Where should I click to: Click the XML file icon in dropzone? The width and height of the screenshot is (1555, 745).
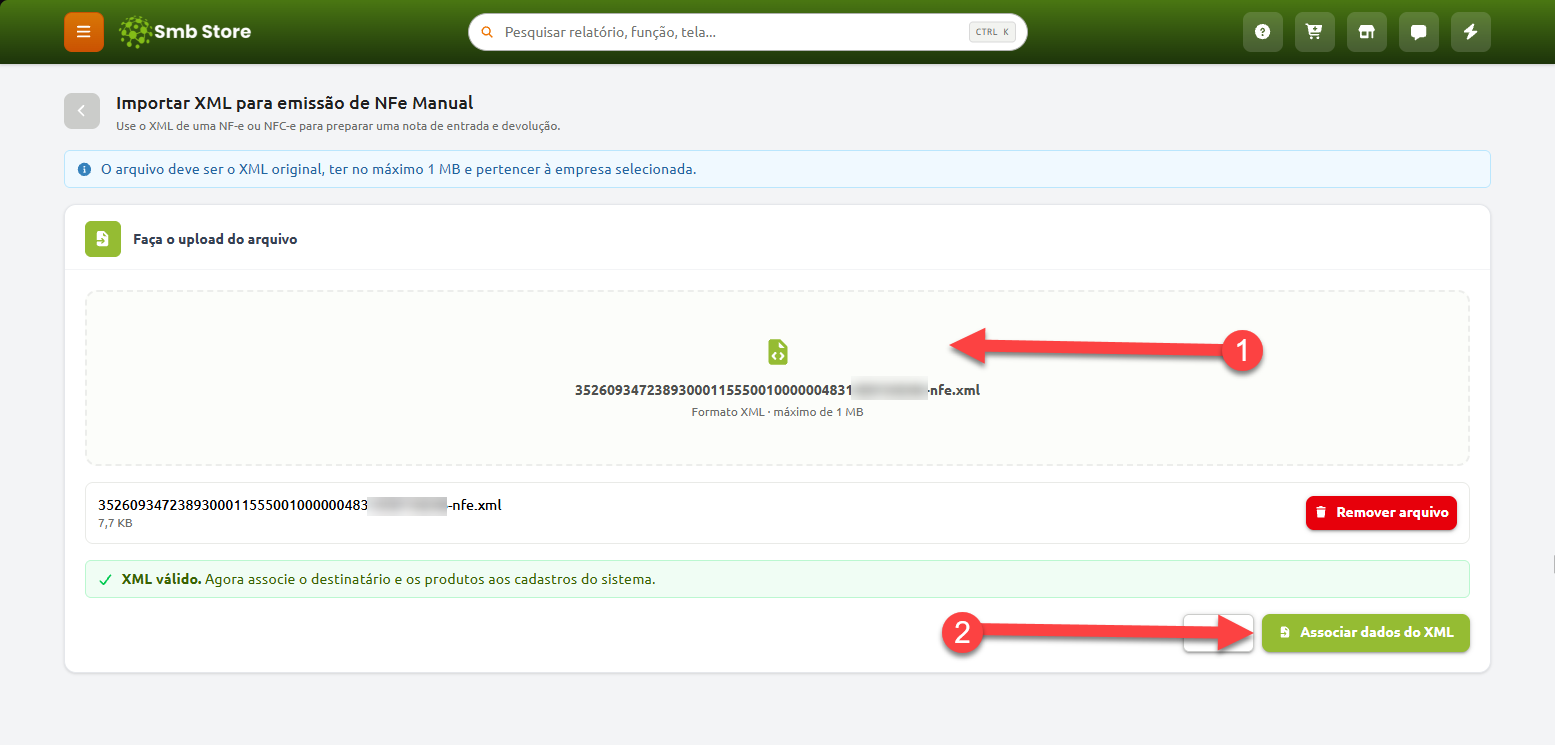[x=777, y=352]
